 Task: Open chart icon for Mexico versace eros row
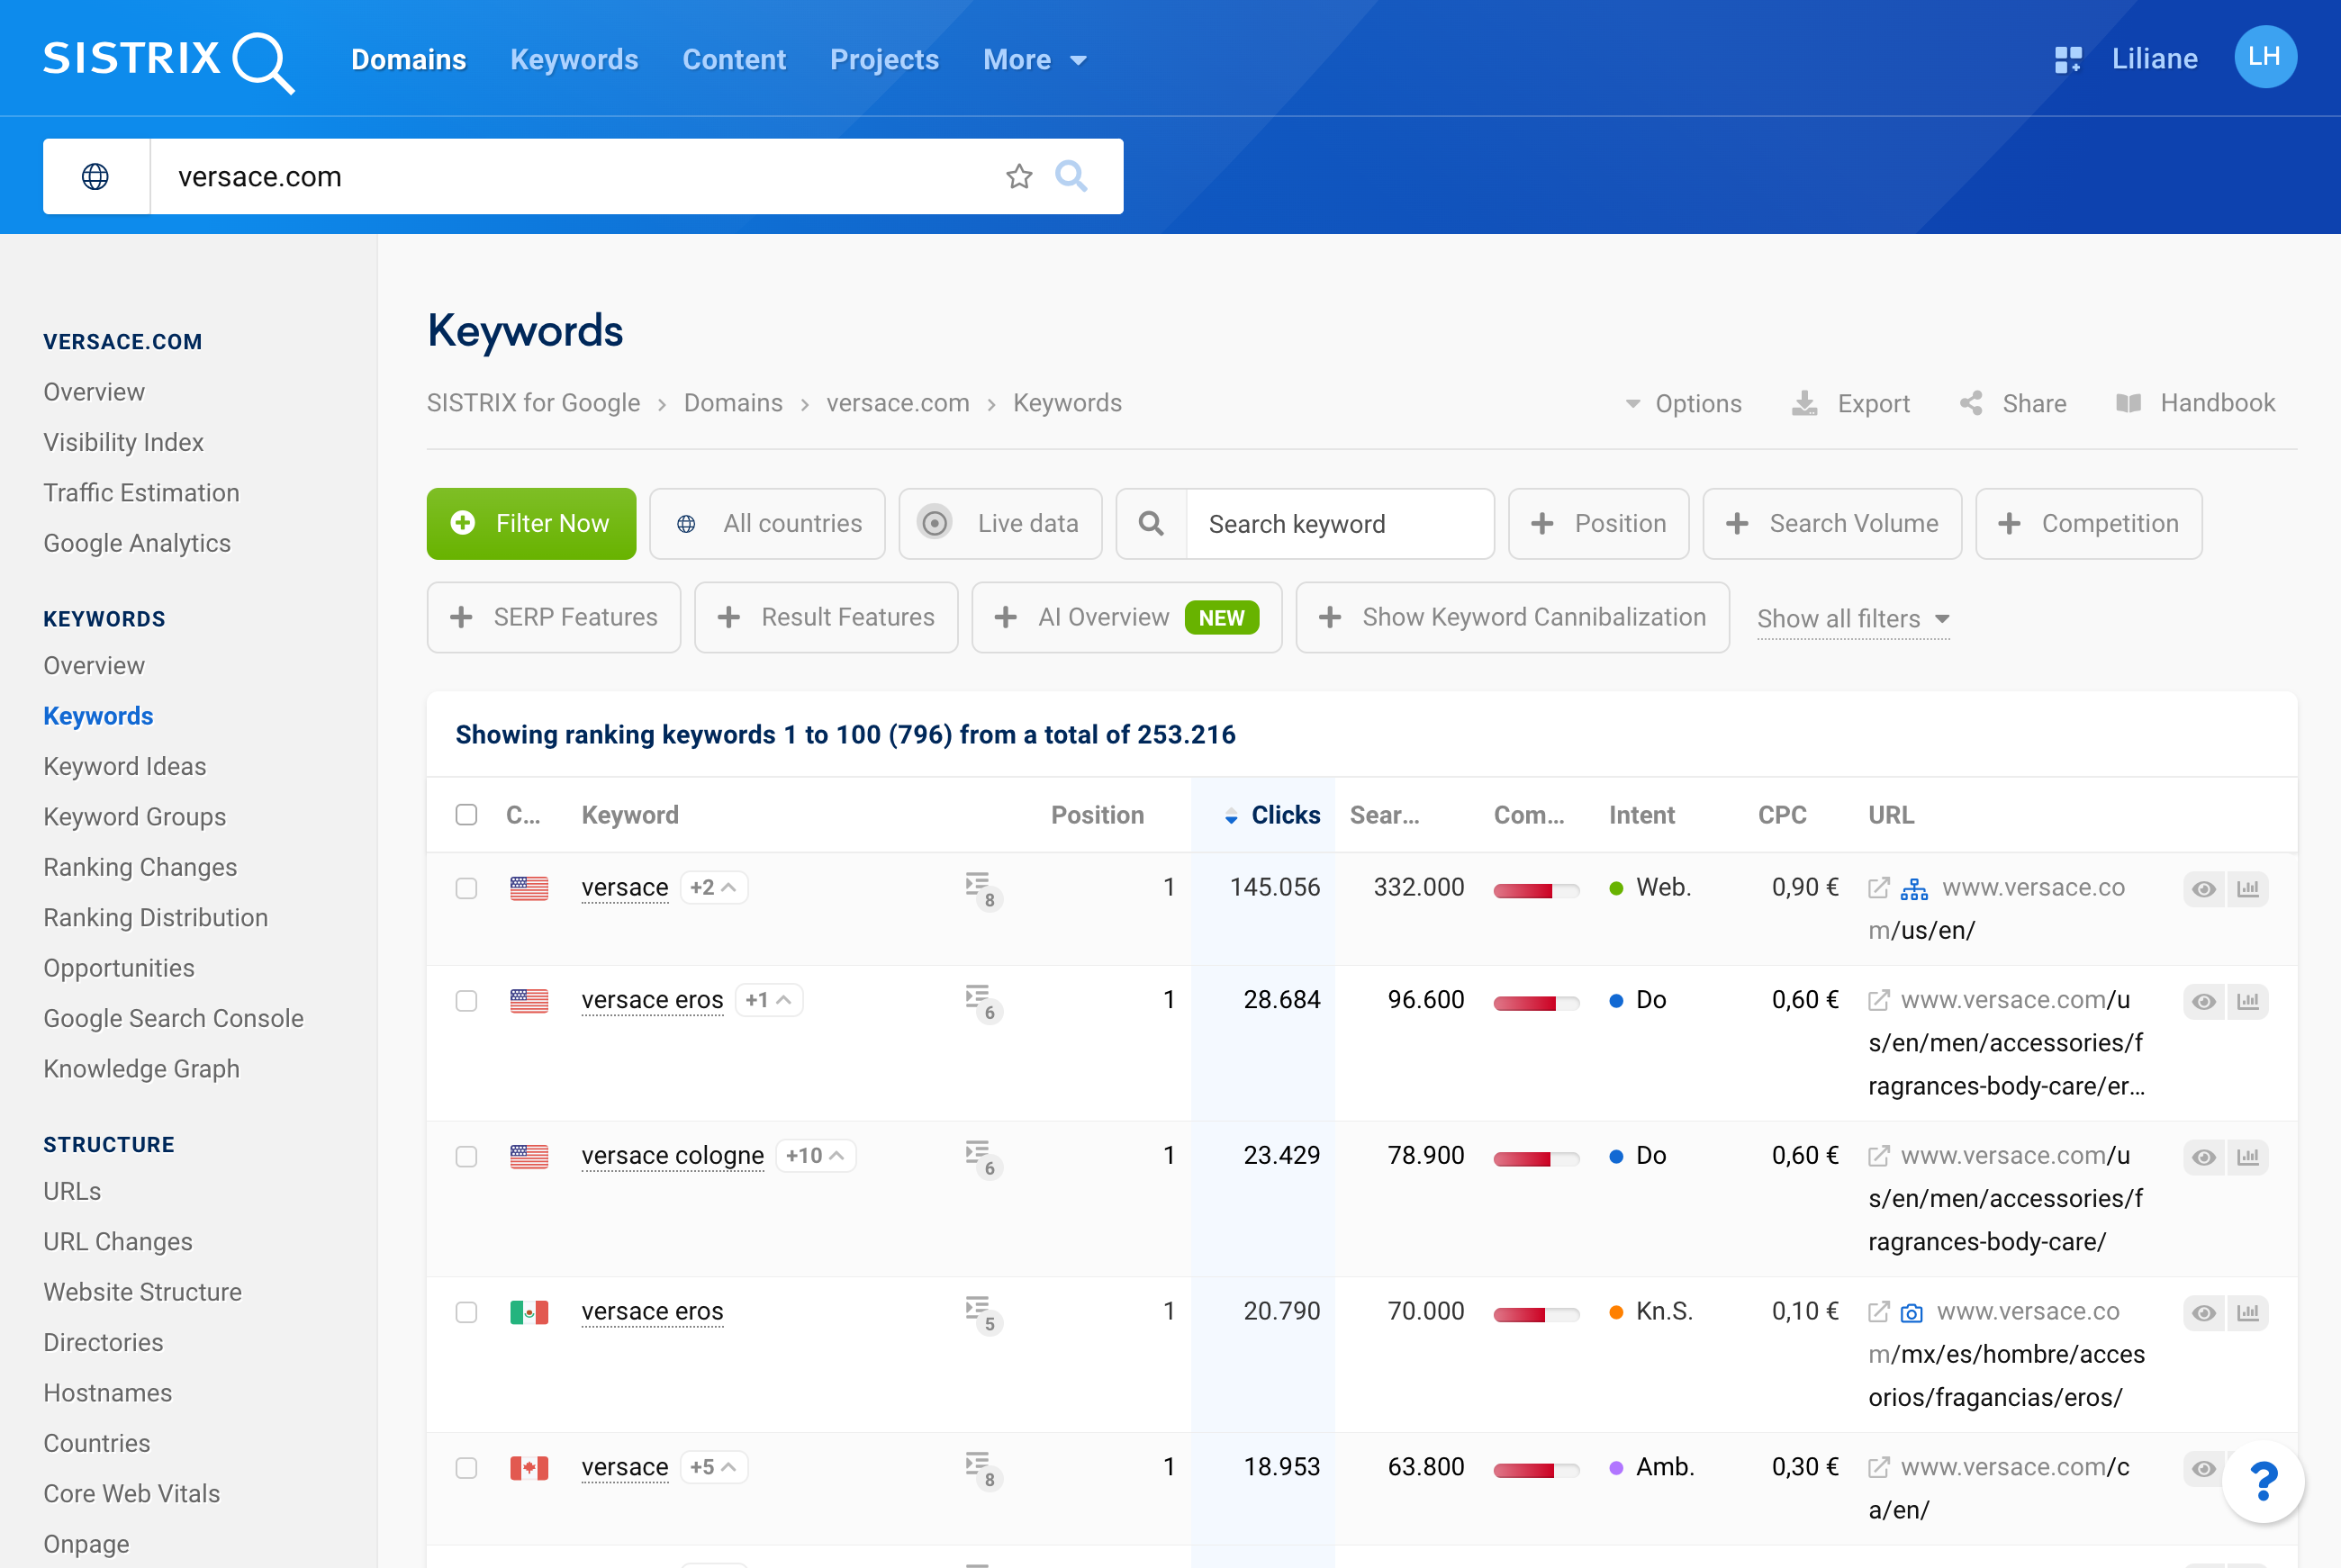point(2248,1313)
